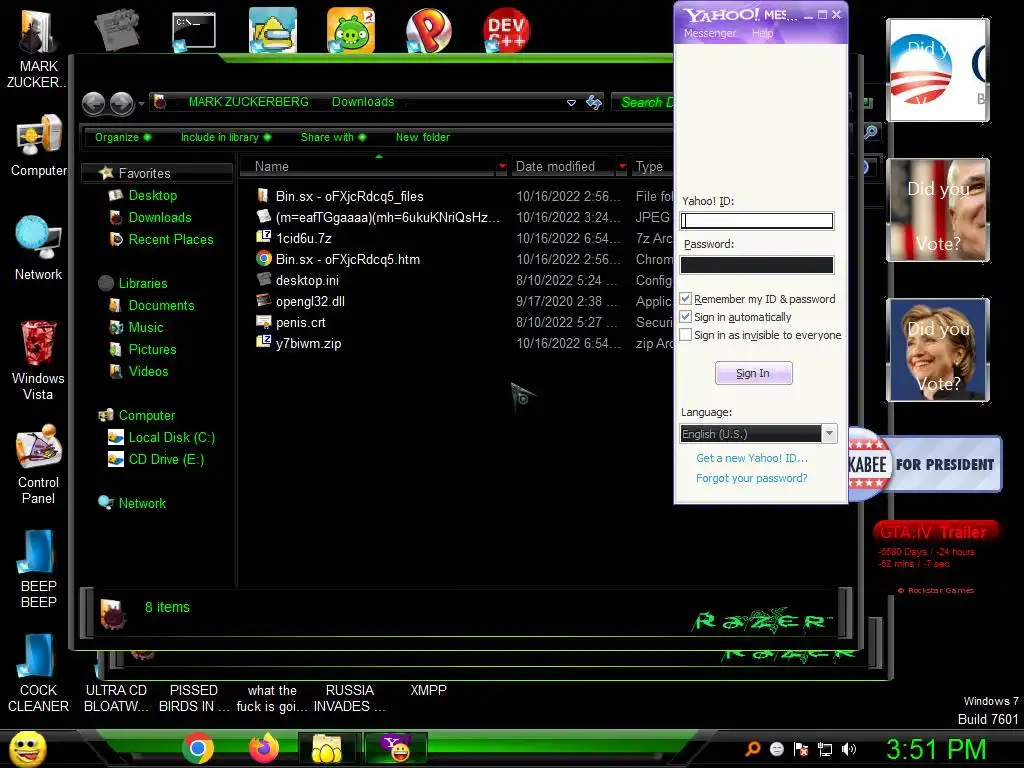Open the Bad Piggies desktop shortcut
1024x768 pixels.
click(351, 30)
